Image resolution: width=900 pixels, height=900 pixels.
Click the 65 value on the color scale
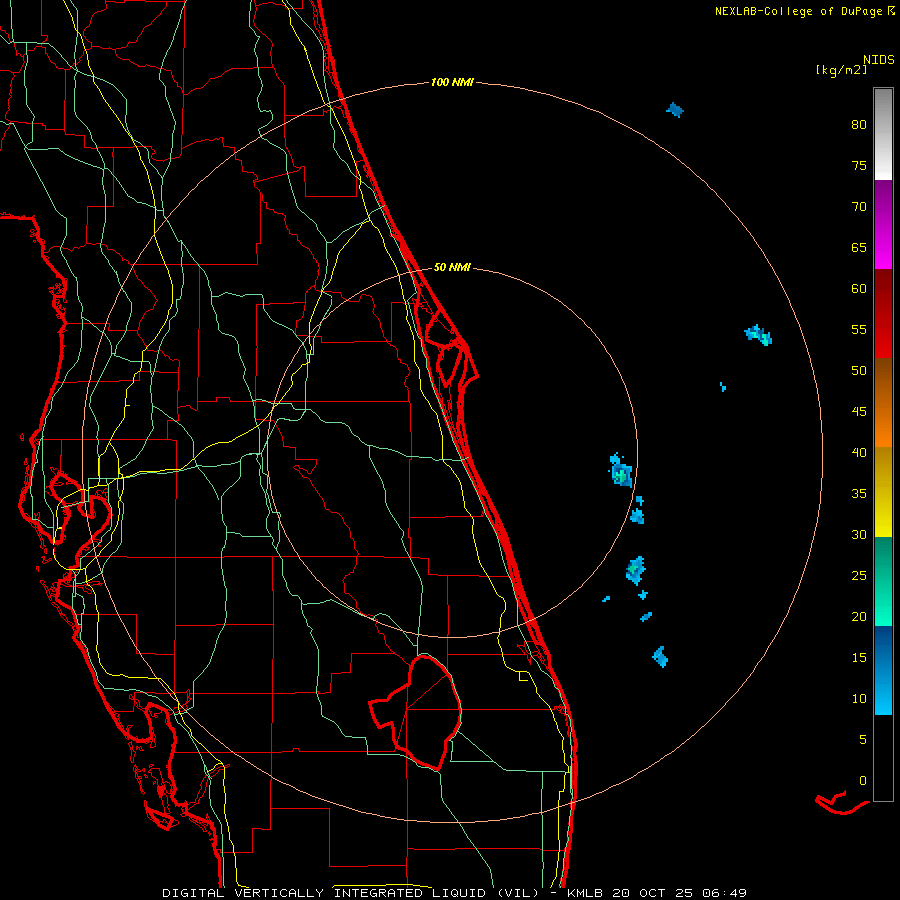tap(859, 248)
